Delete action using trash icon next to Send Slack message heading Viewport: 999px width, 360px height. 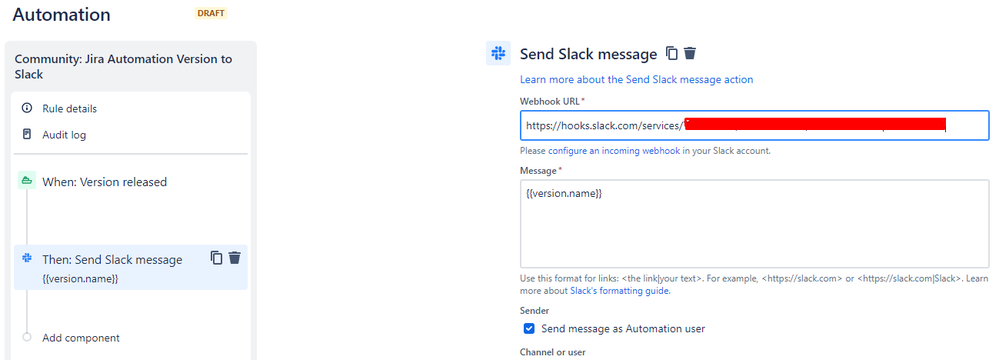690,54
